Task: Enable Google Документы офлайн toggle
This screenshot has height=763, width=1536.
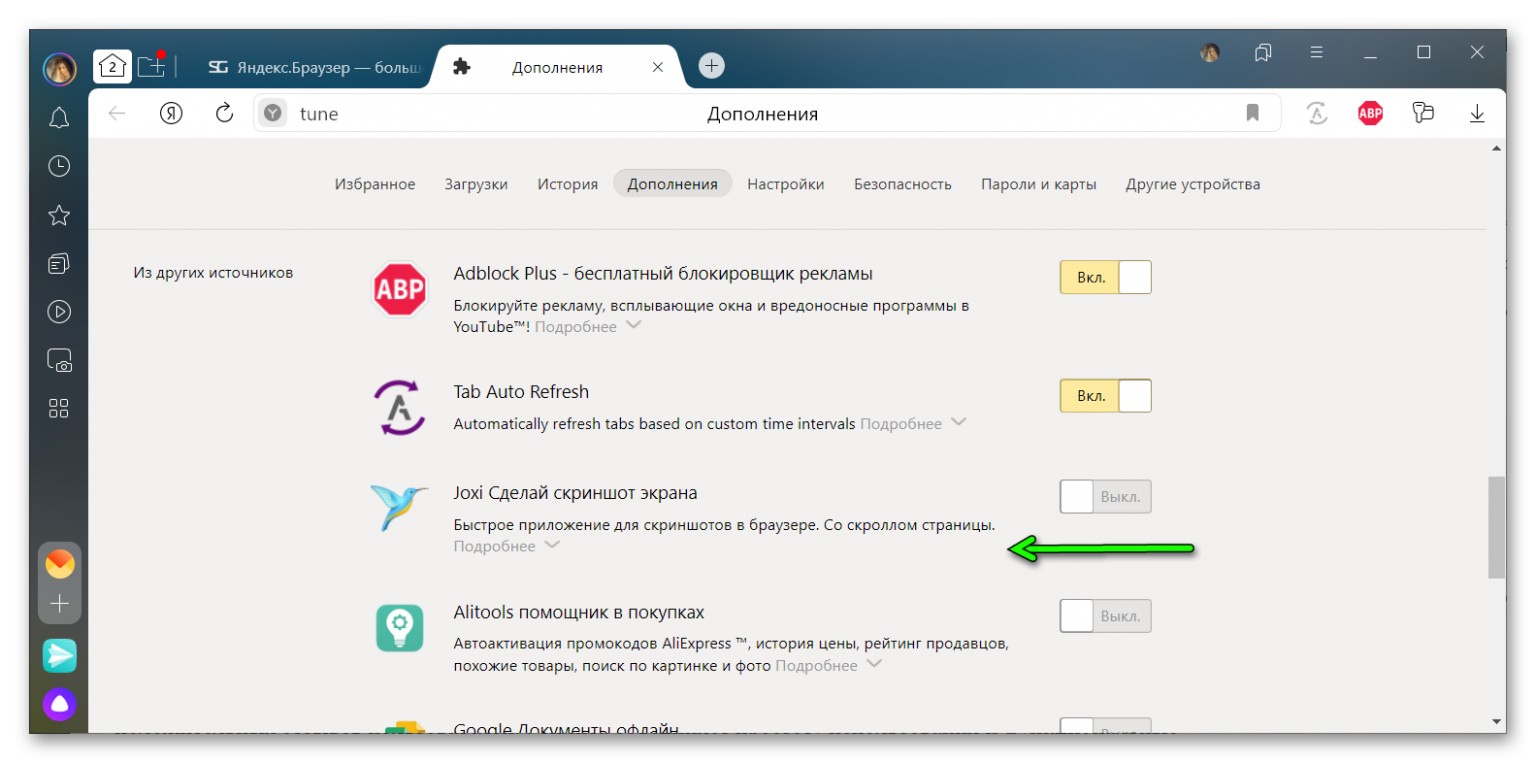Action: [x=1105, y=725]
